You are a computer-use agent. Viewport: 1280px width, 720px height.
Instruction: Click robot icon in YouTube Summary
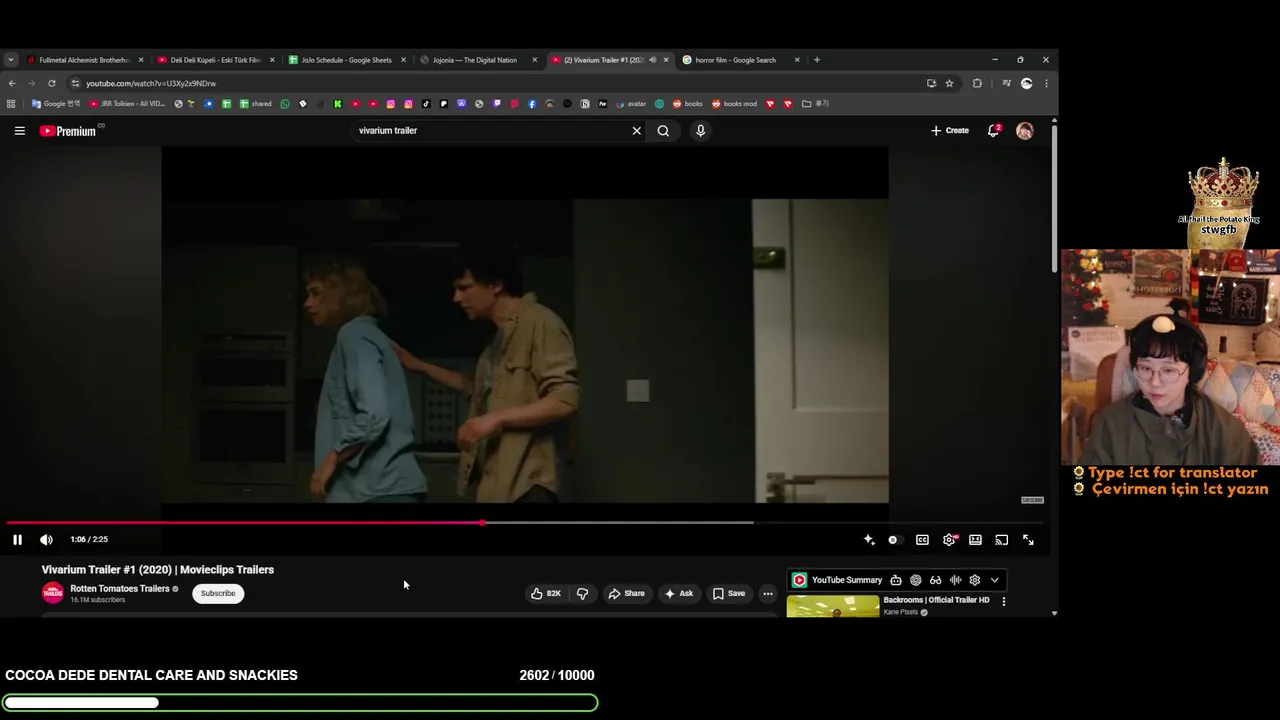click(896, 580)
